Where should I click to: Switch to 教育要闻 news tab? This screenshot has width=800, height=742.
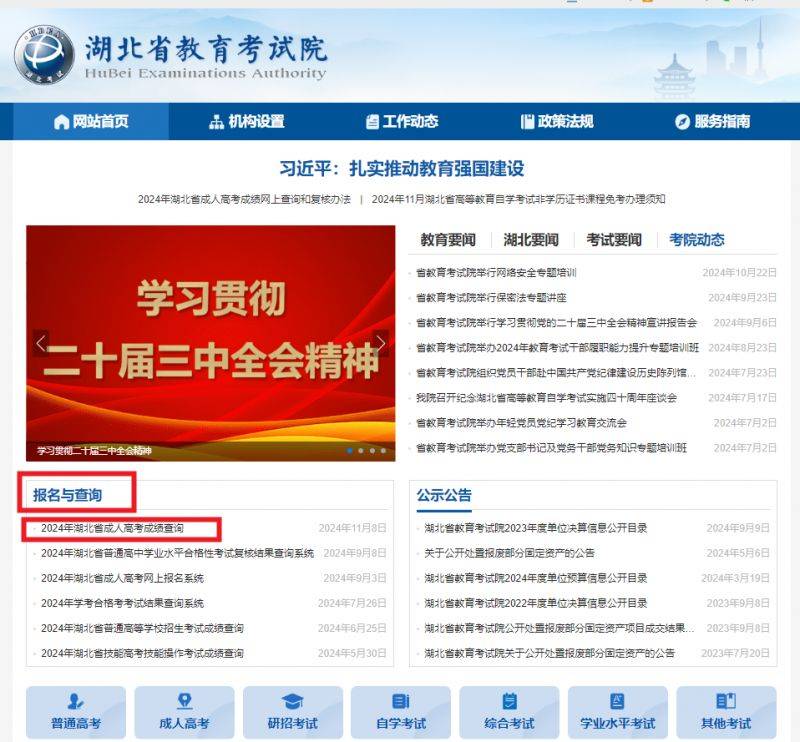pos(448,240)
